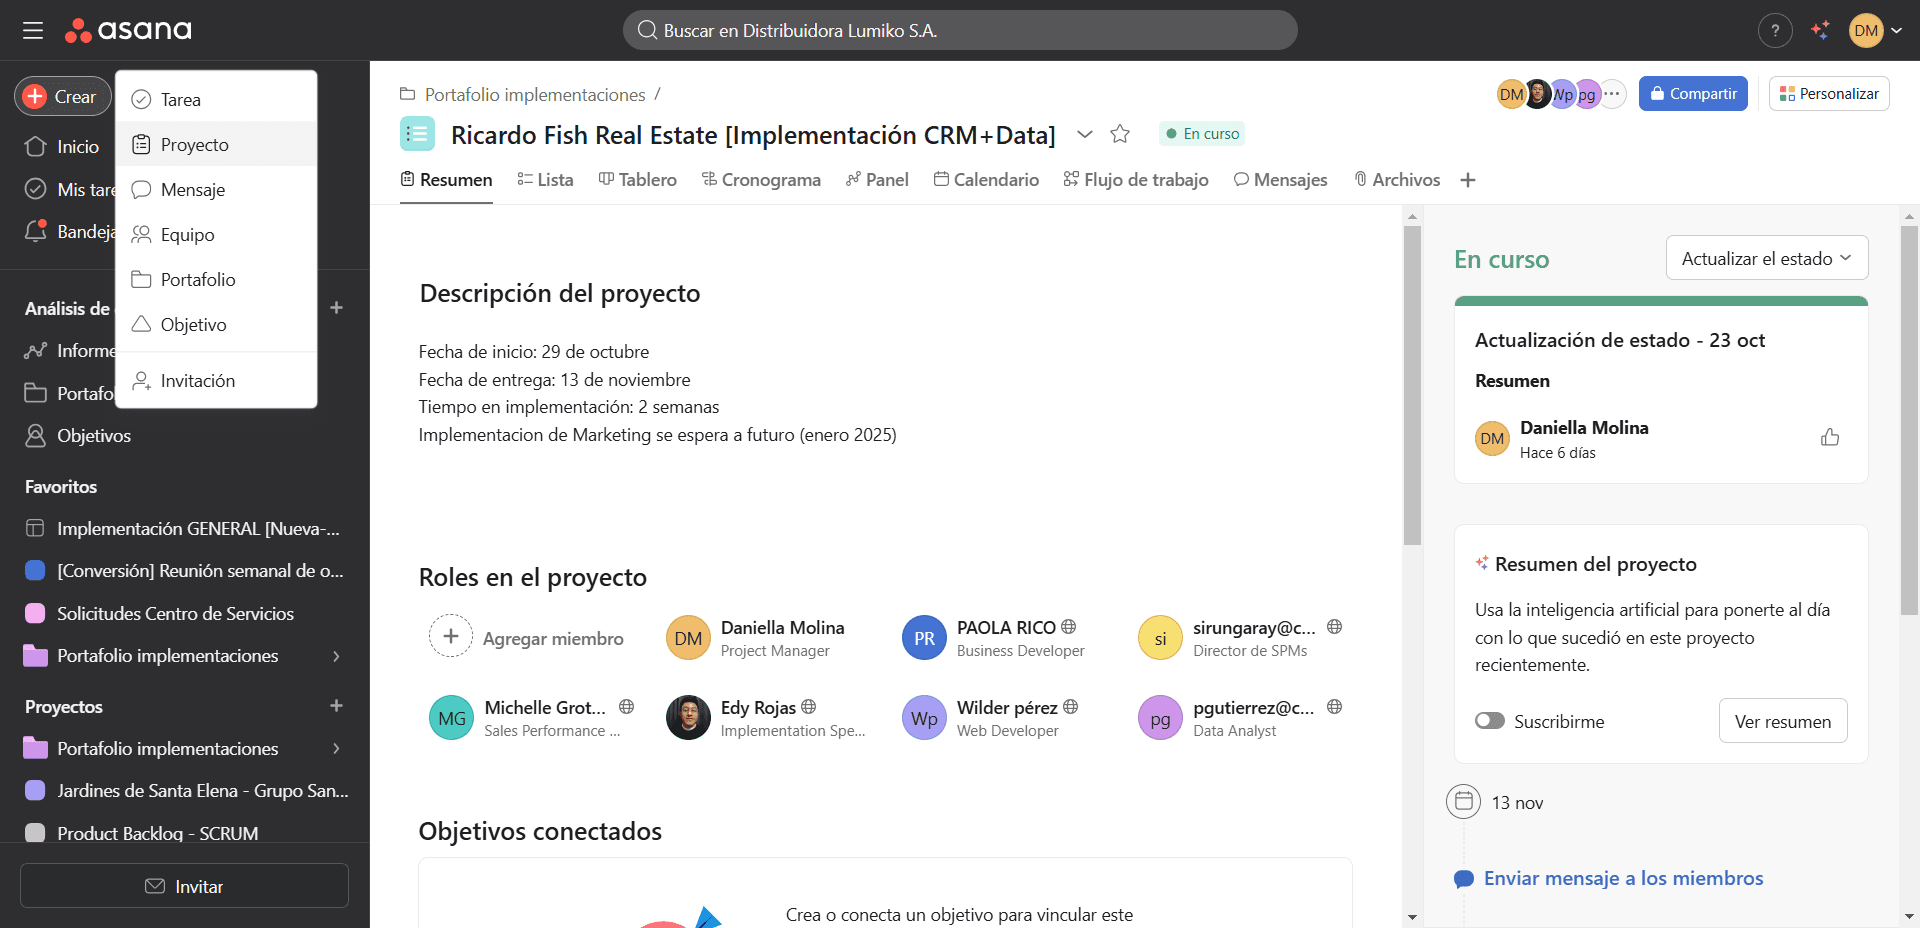1920x928 pixels.
Task: Add a new tab with plus icon
Action: [x=1468, y=180]
